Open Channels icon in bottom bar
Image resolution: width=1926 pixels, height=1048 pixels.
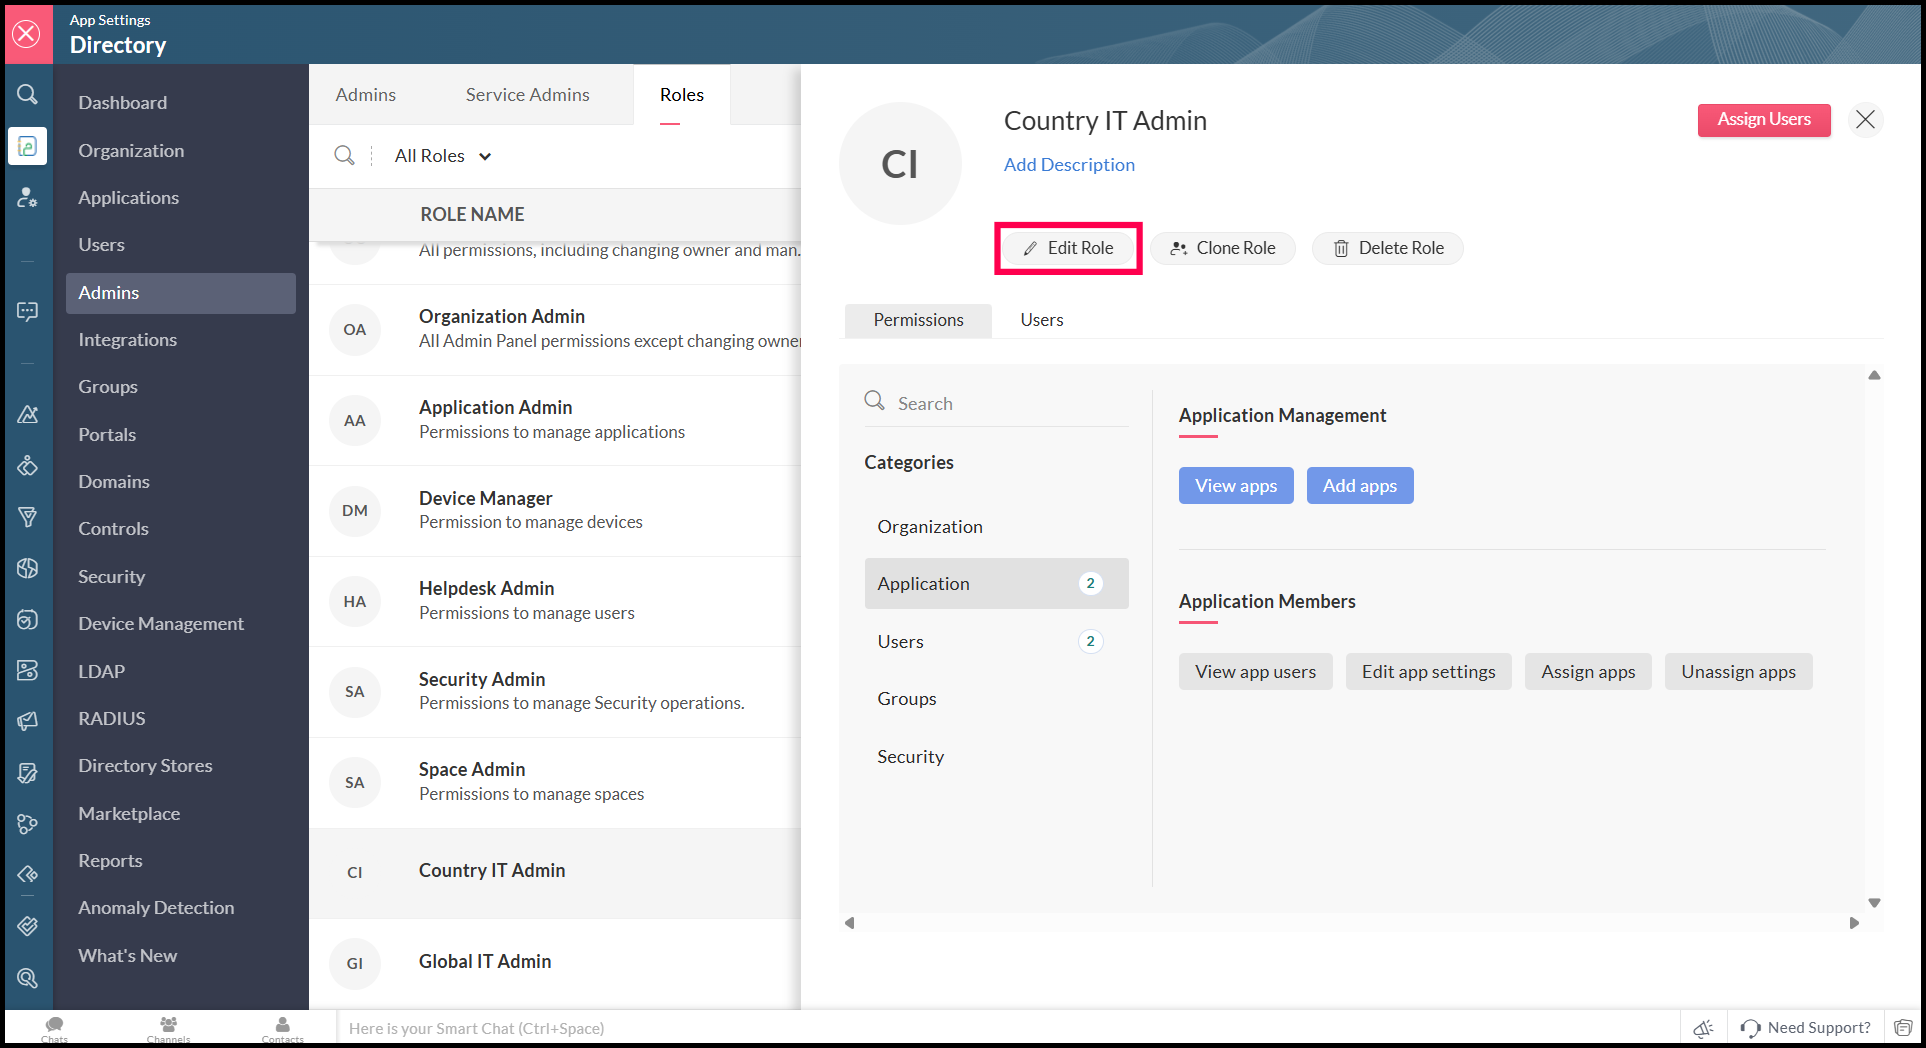[x=168, y=1025]
